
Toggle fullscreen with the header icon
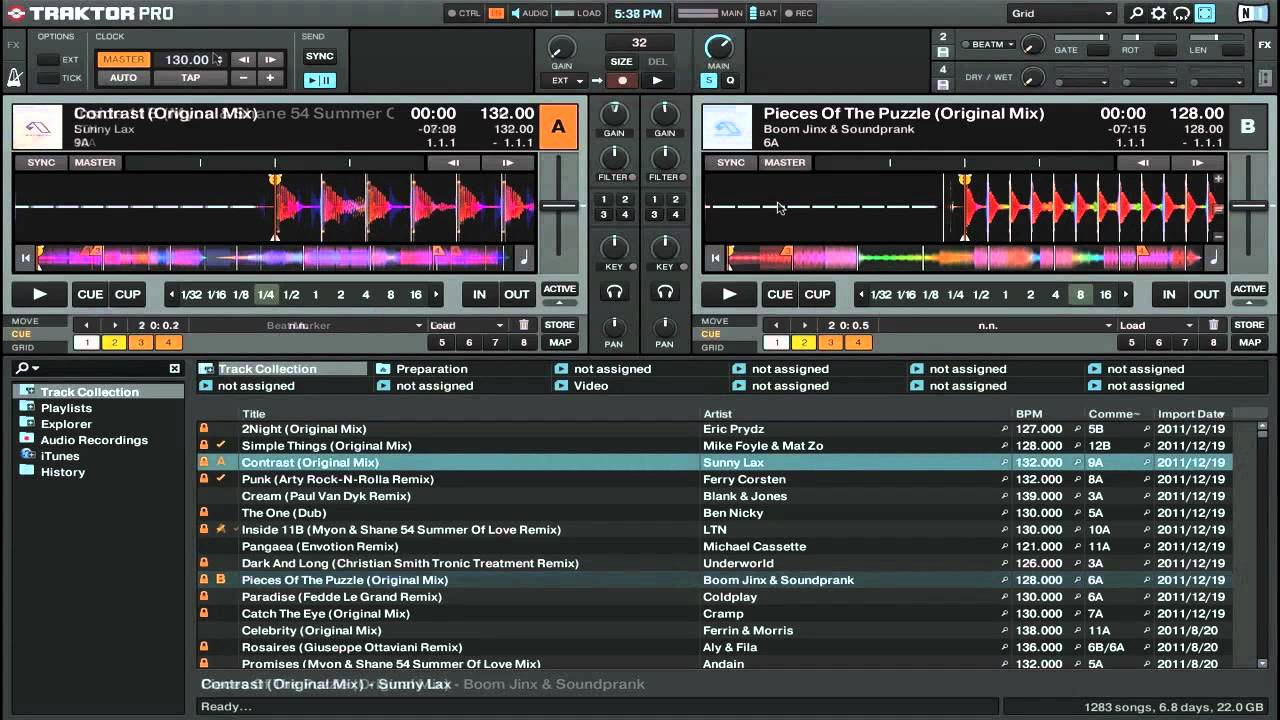(x=1205, y=13)
